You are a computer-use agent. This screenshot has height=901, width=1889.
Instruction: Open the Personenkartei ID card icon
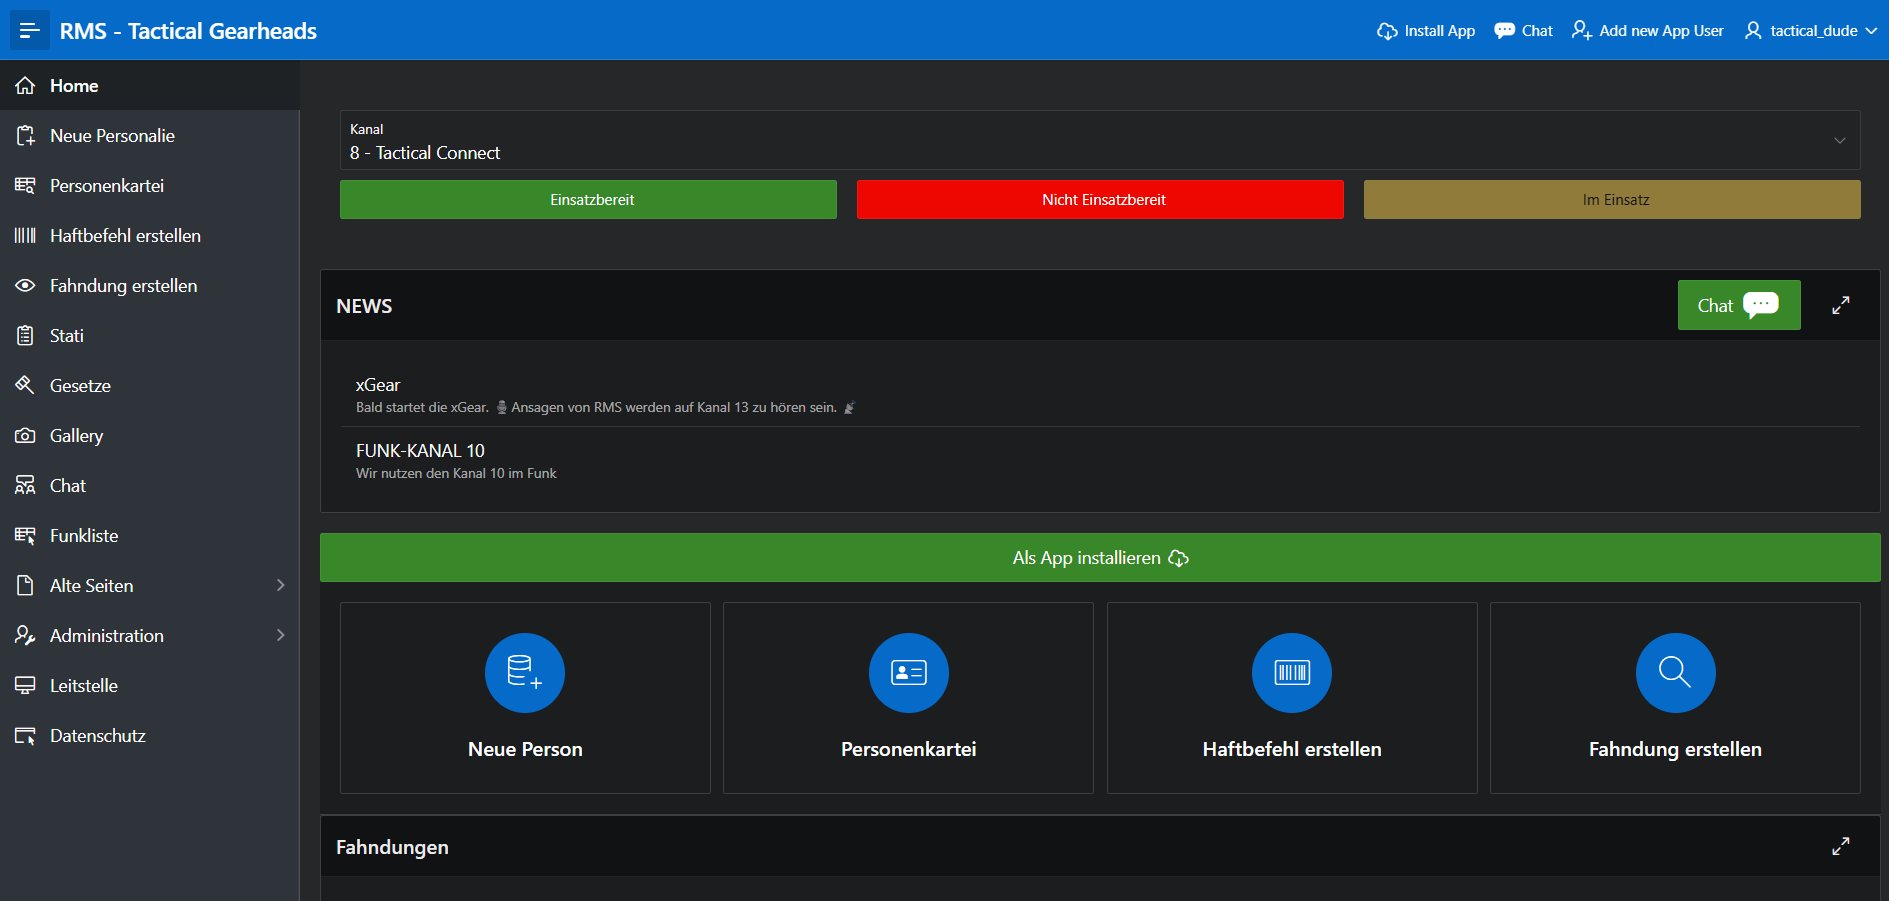908,673
